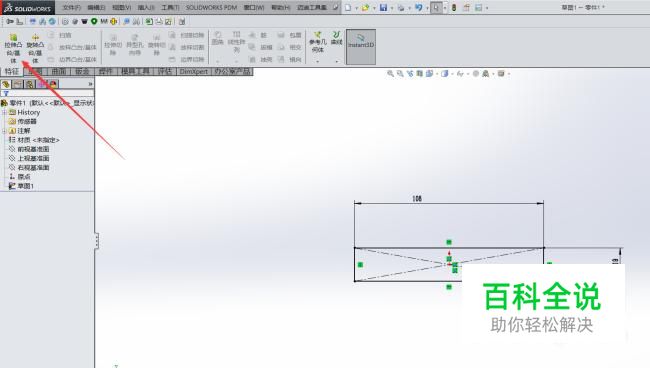
Task: Expand the History folder in tree
Action: [5, 112]
